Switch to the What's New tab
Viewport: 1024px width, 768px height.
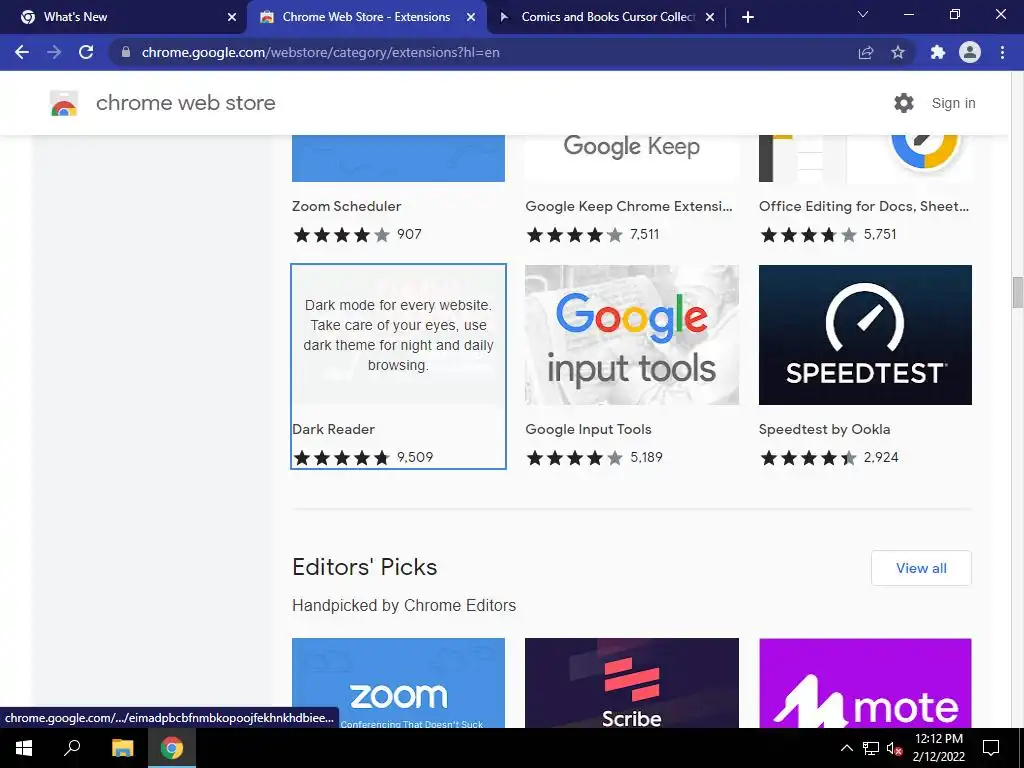(x=123, y=17)
